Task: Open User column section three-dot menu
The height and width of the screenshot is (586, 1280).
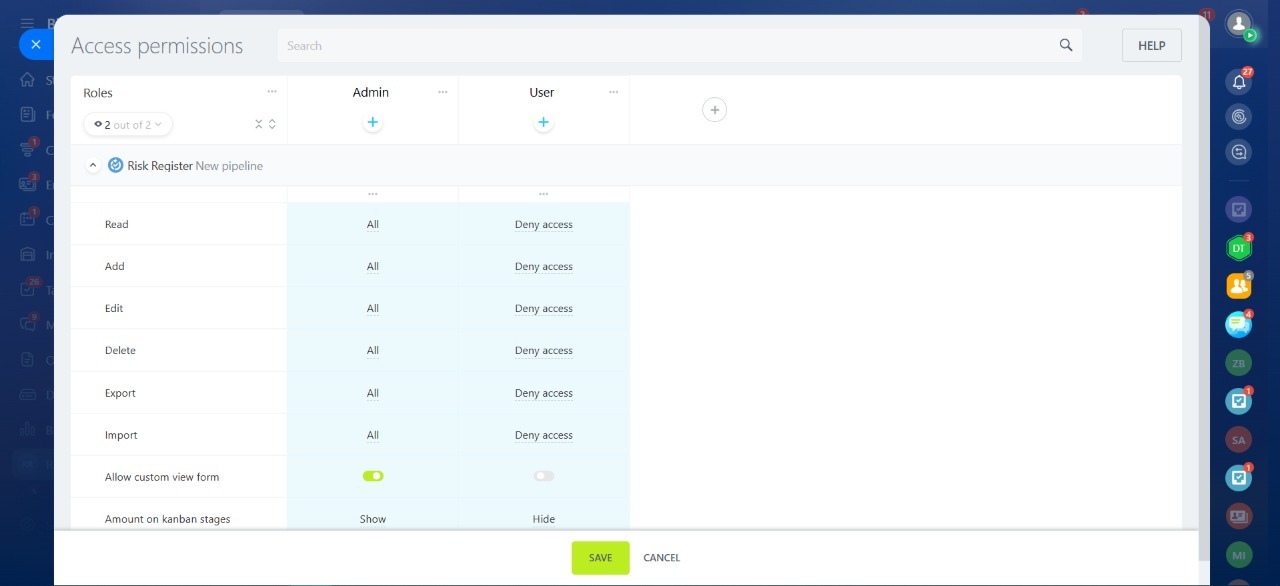Action: tap(544, 194)
